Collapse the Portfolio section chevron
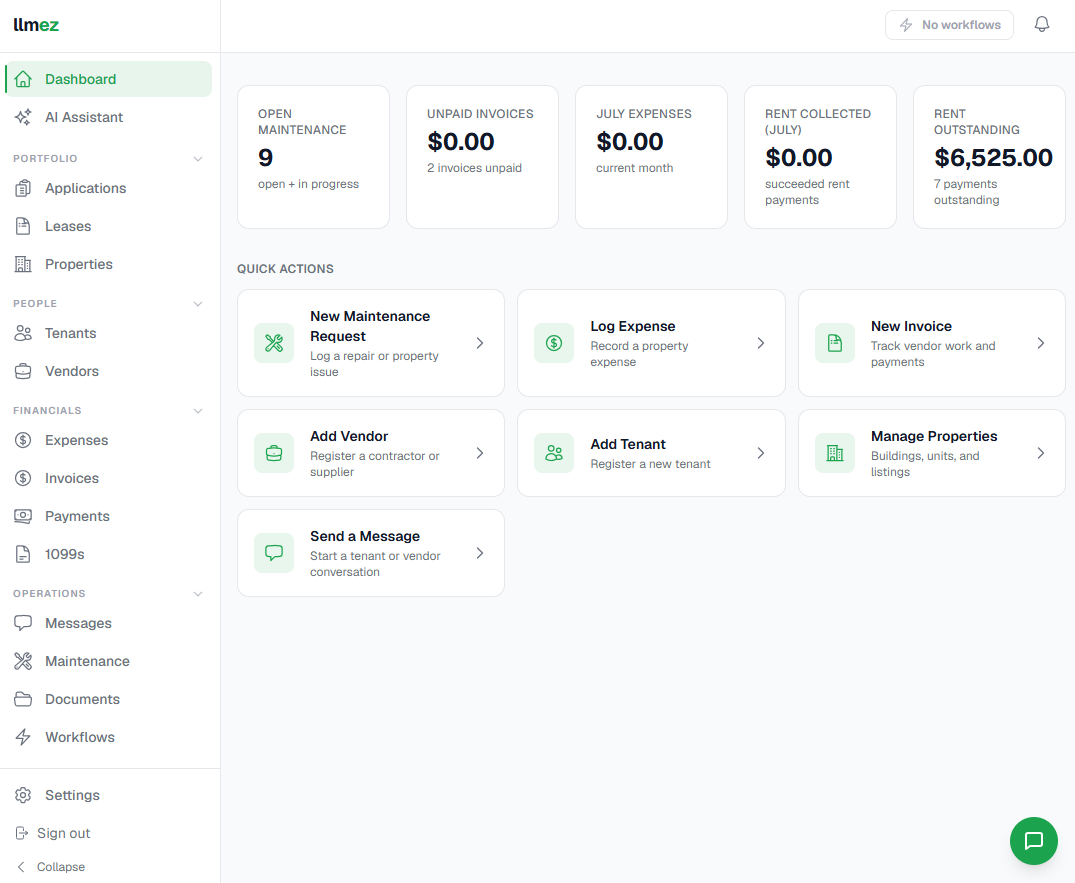The height and width of the screenshot is (883, 1075). coord(198,159)
